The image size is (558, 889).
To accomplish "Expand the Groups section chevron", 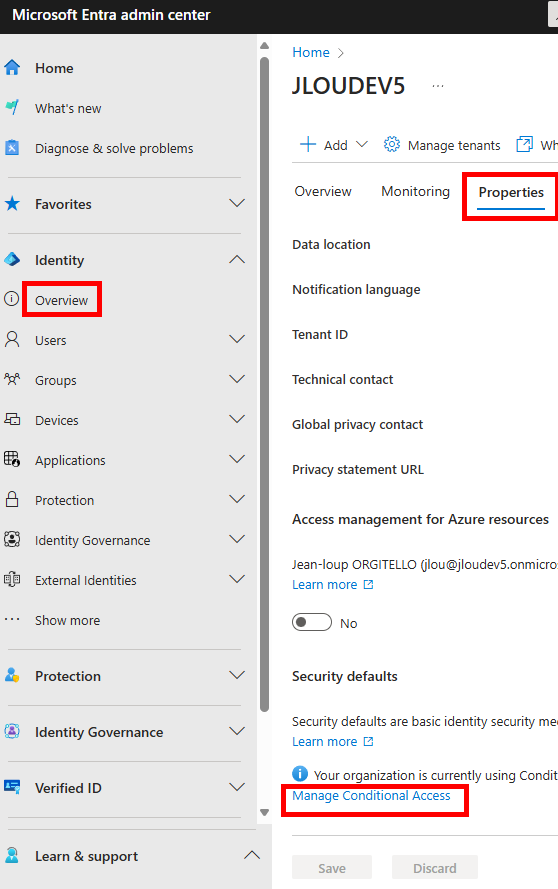I will point(237,379).
